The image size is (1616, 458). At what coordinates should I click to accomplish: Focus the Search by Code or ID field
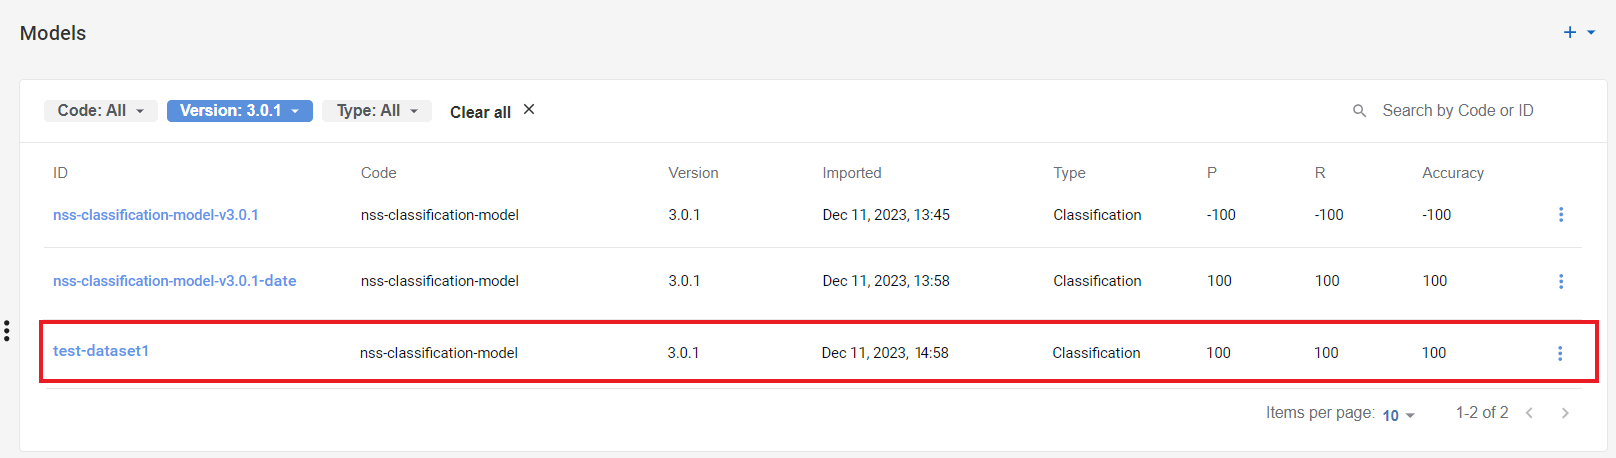point(1470,111)
